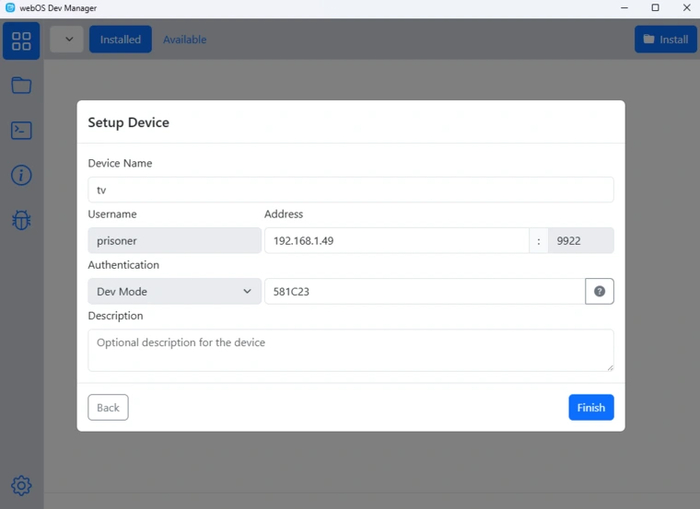This screenshot has height=509, width=700.
Task: Click the Back button
Action: (x=108, y=407)
